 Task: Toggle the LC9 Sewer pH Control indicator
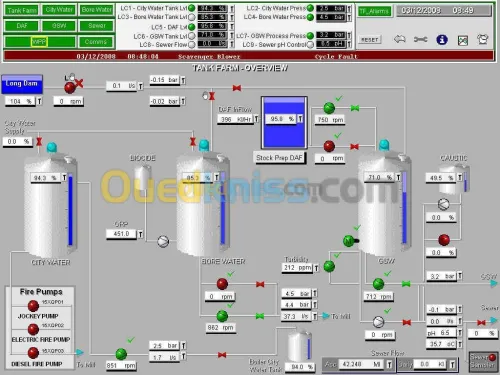coord(310,44)
